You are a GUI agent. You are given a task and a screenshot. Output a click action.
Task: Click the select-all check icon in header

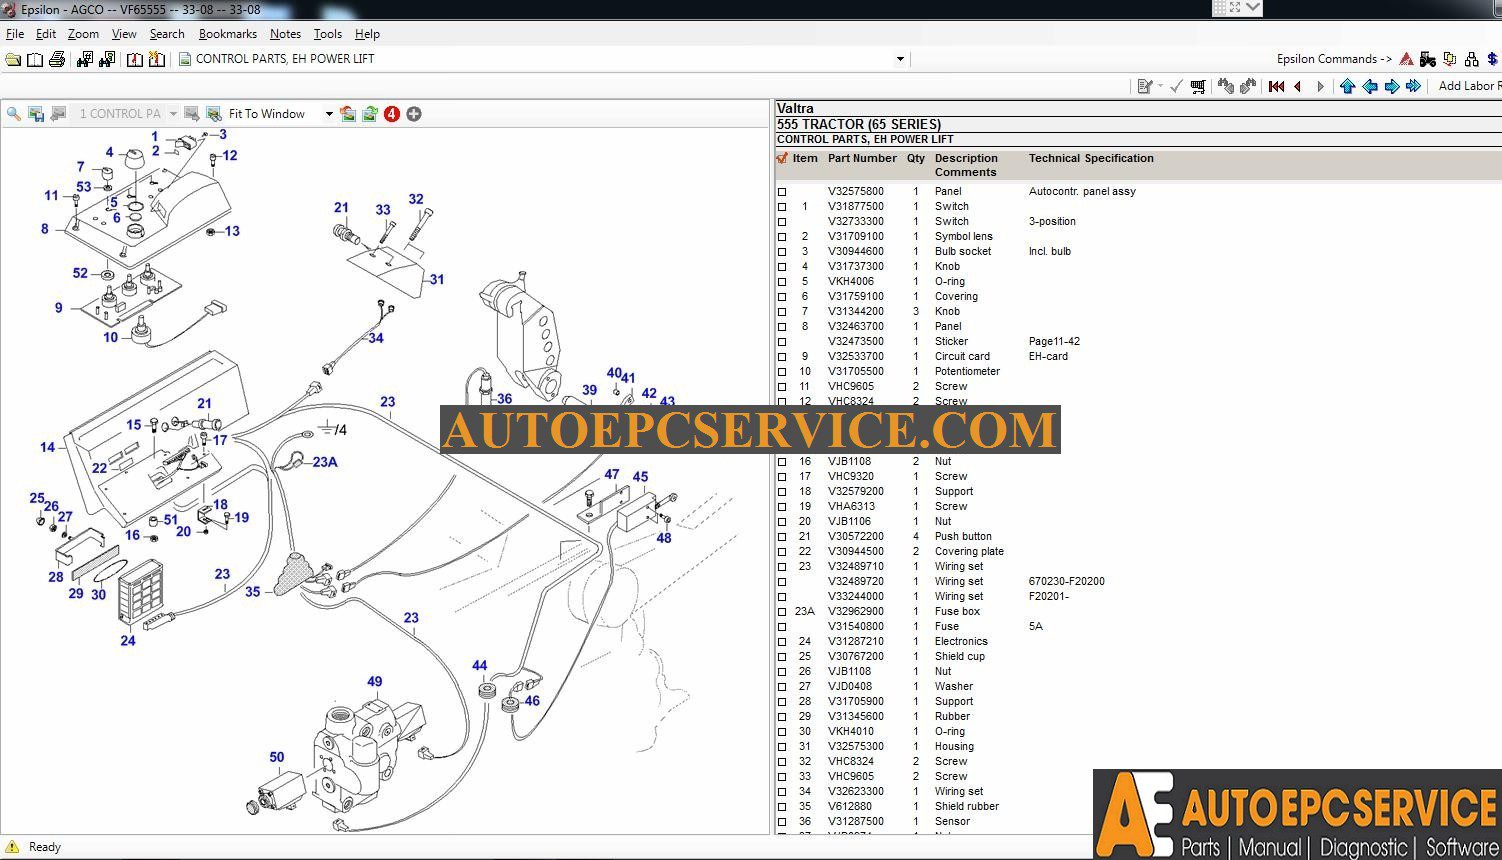pos(782,158)
